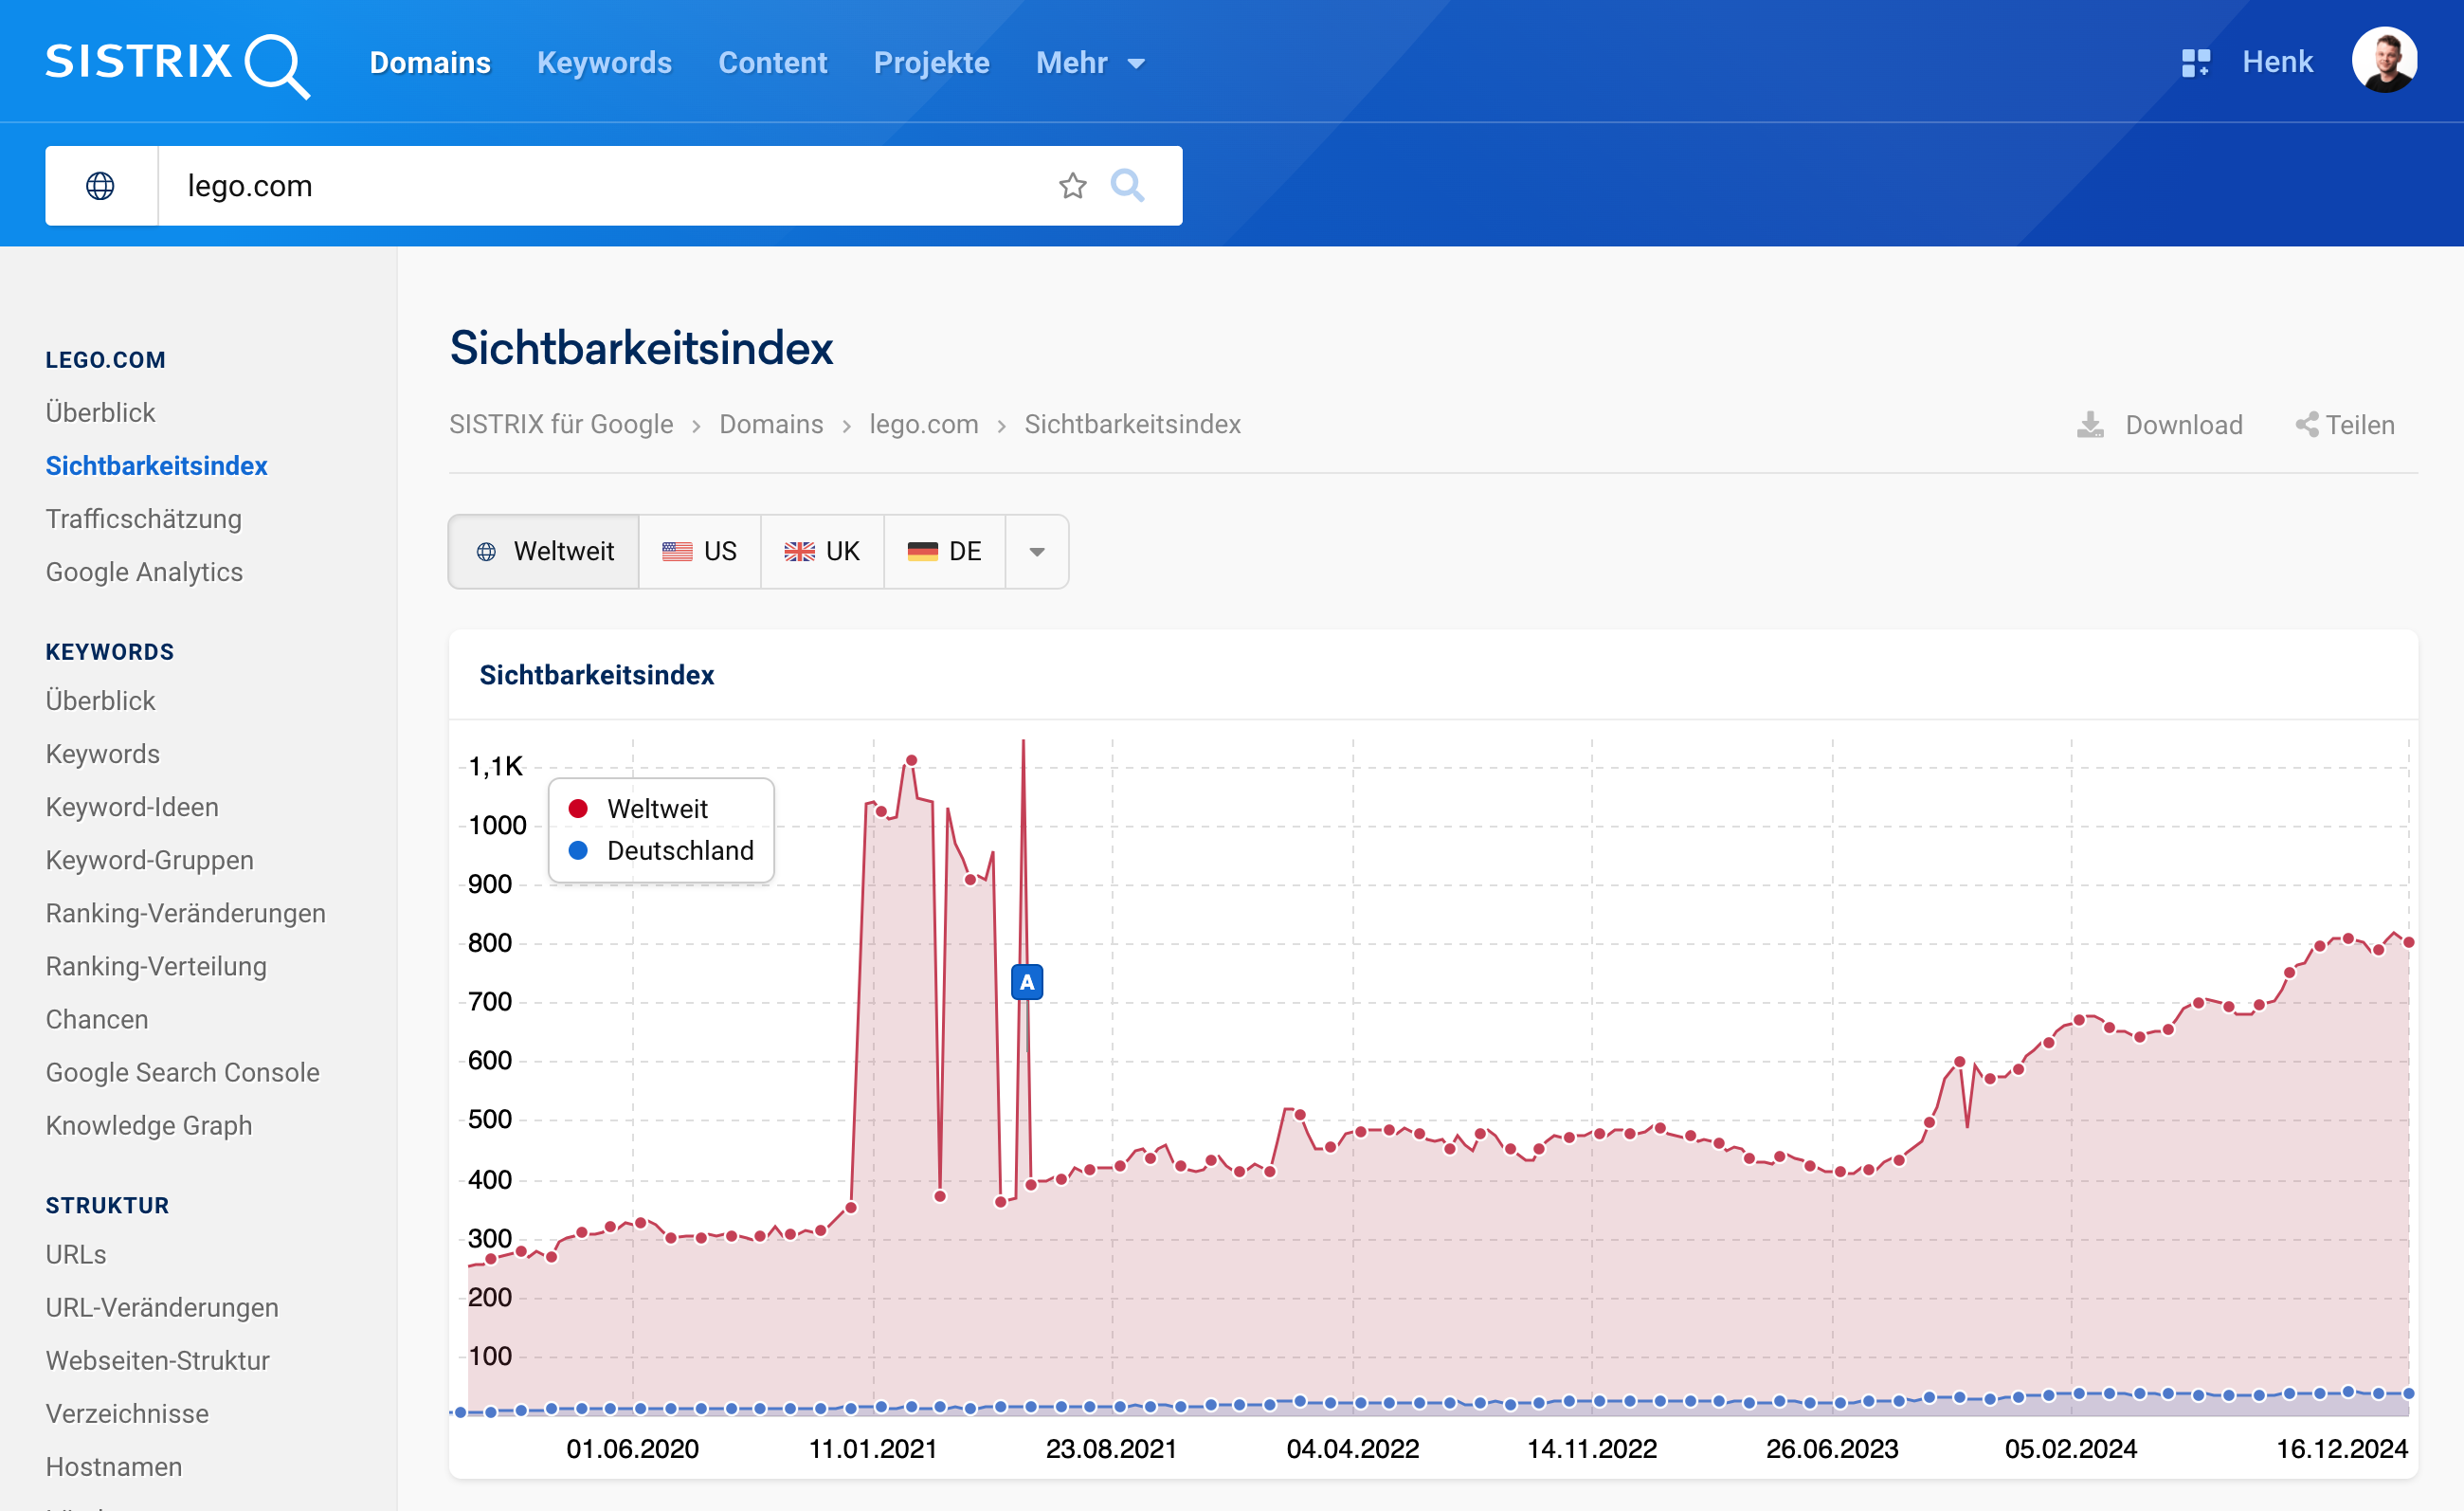Click the Weltweit globe icon
This screenshot has height=1511, width=2464.
(486, 552)
